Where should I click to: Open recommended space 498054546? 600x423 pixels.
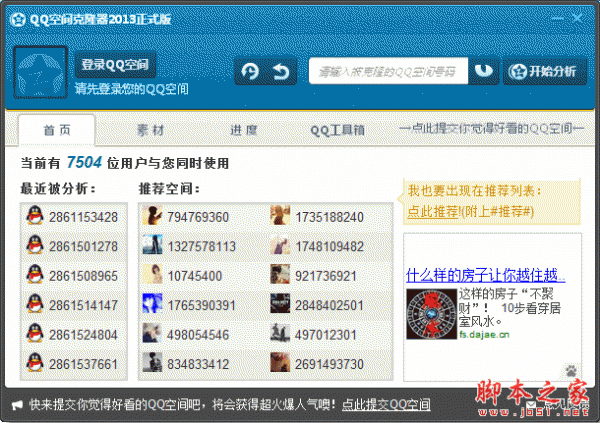[x=198, y=335]
